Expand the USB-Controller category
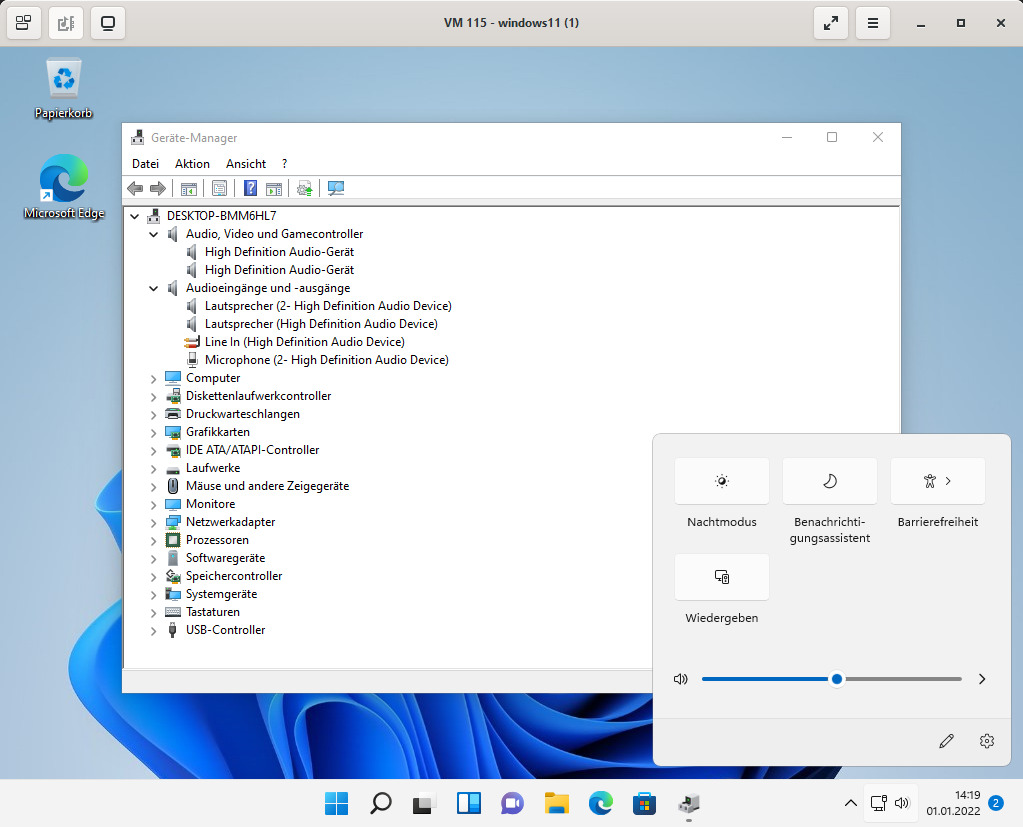1023x827 pixels. [154, 631]
